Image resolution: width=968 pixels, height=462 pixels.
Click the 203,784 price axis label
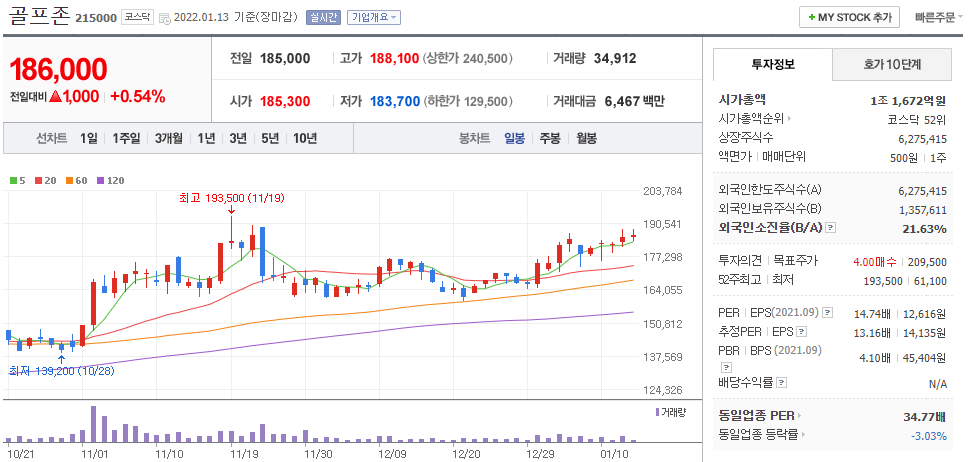(x=664, y=191)
